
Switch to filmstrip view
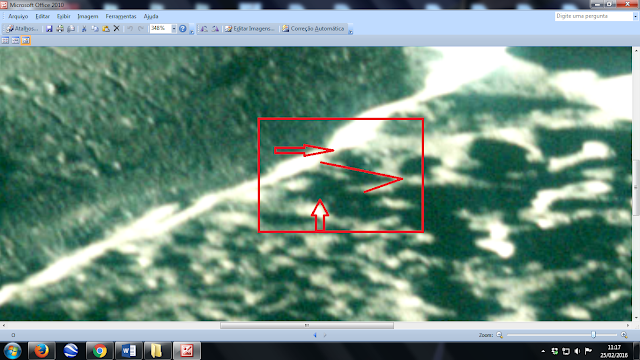point(16,40)
